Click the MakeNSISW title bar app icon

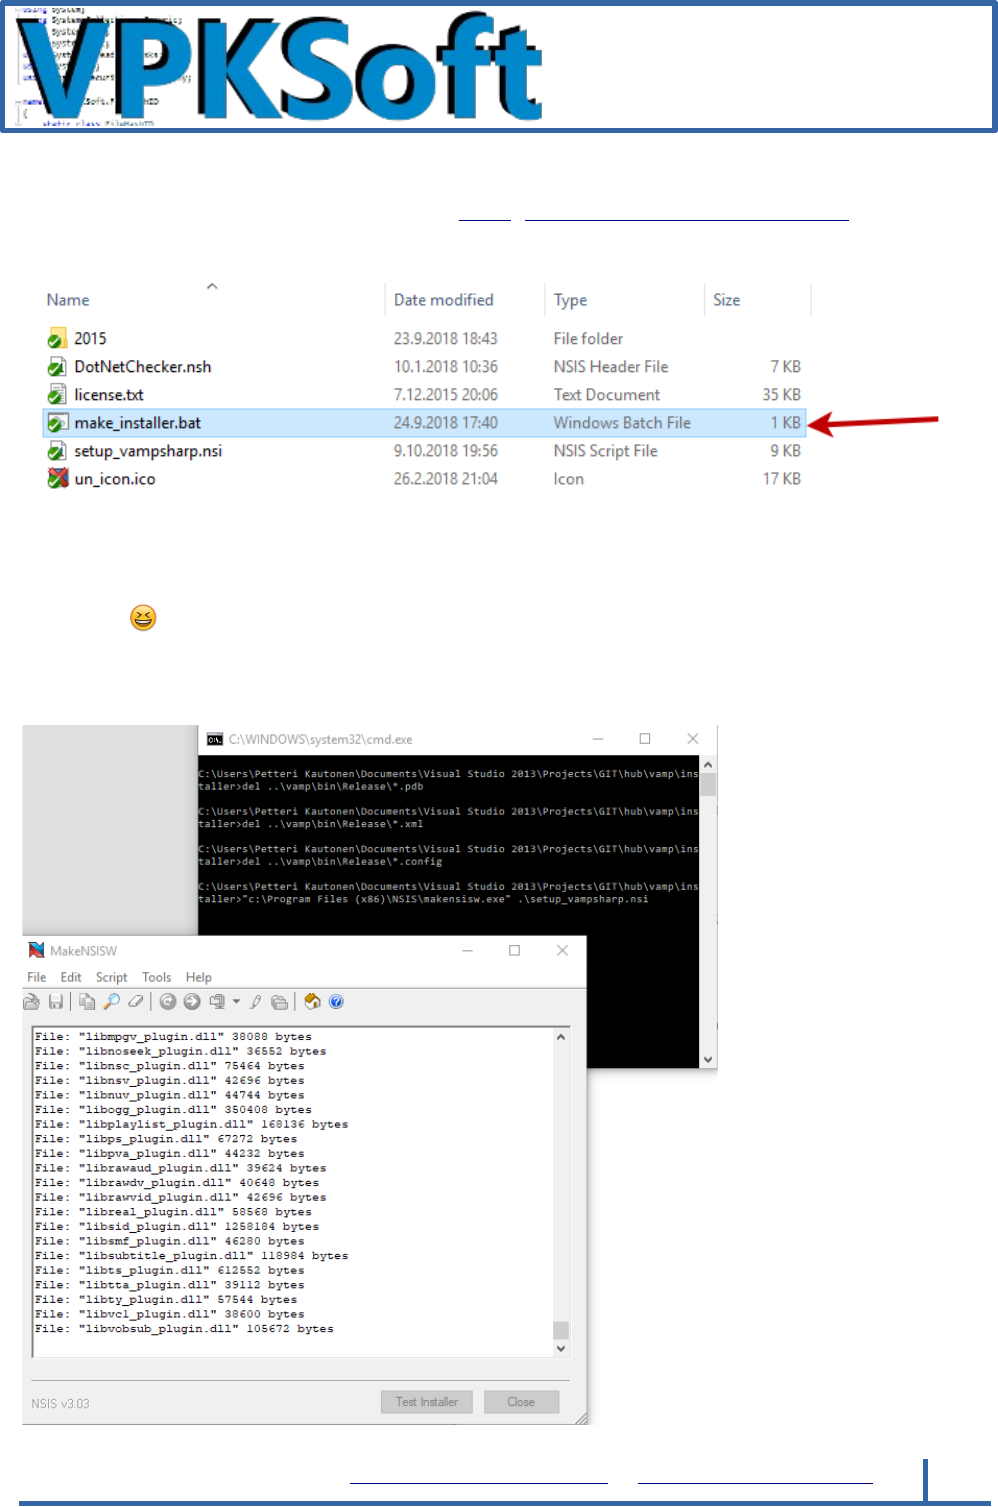[x=37, y=950]
